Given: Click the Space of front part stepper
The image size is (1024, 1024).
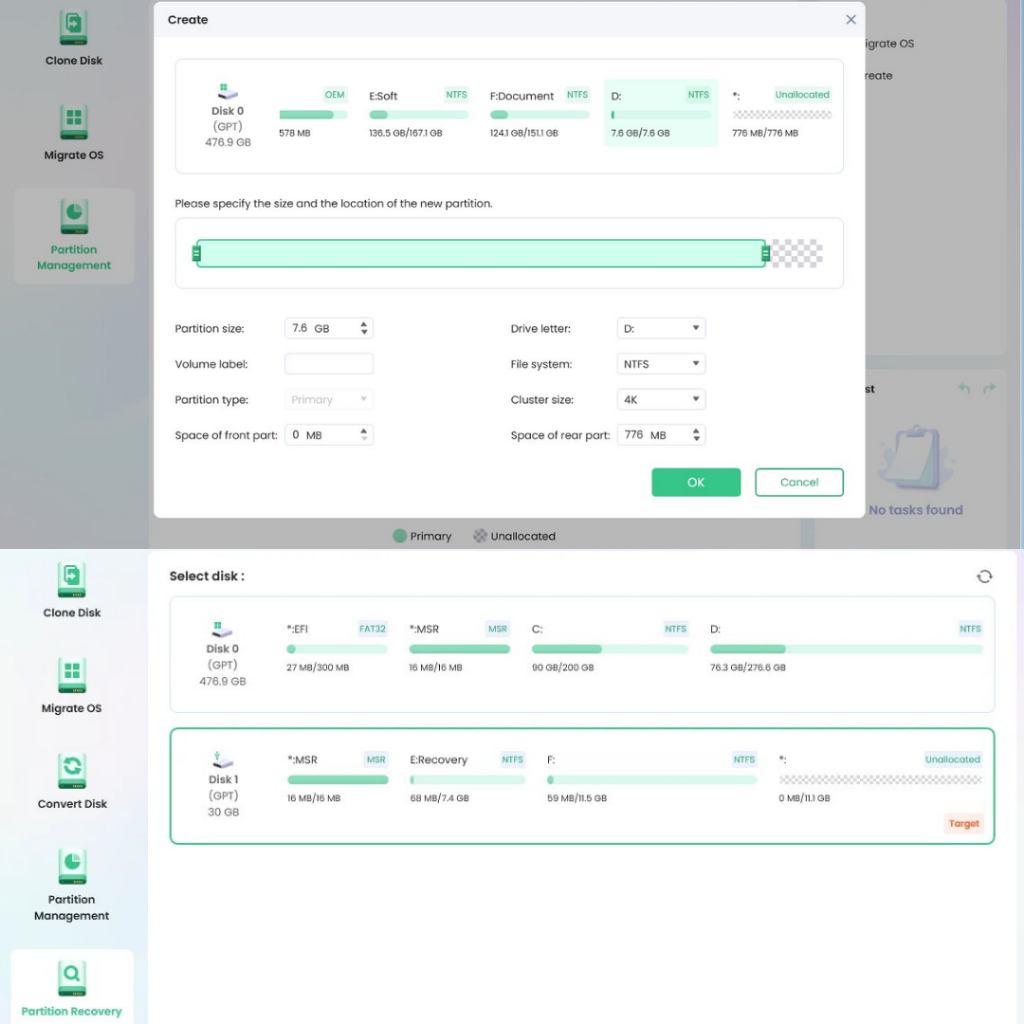Looking at the screenshot, I should click(364, 435).
